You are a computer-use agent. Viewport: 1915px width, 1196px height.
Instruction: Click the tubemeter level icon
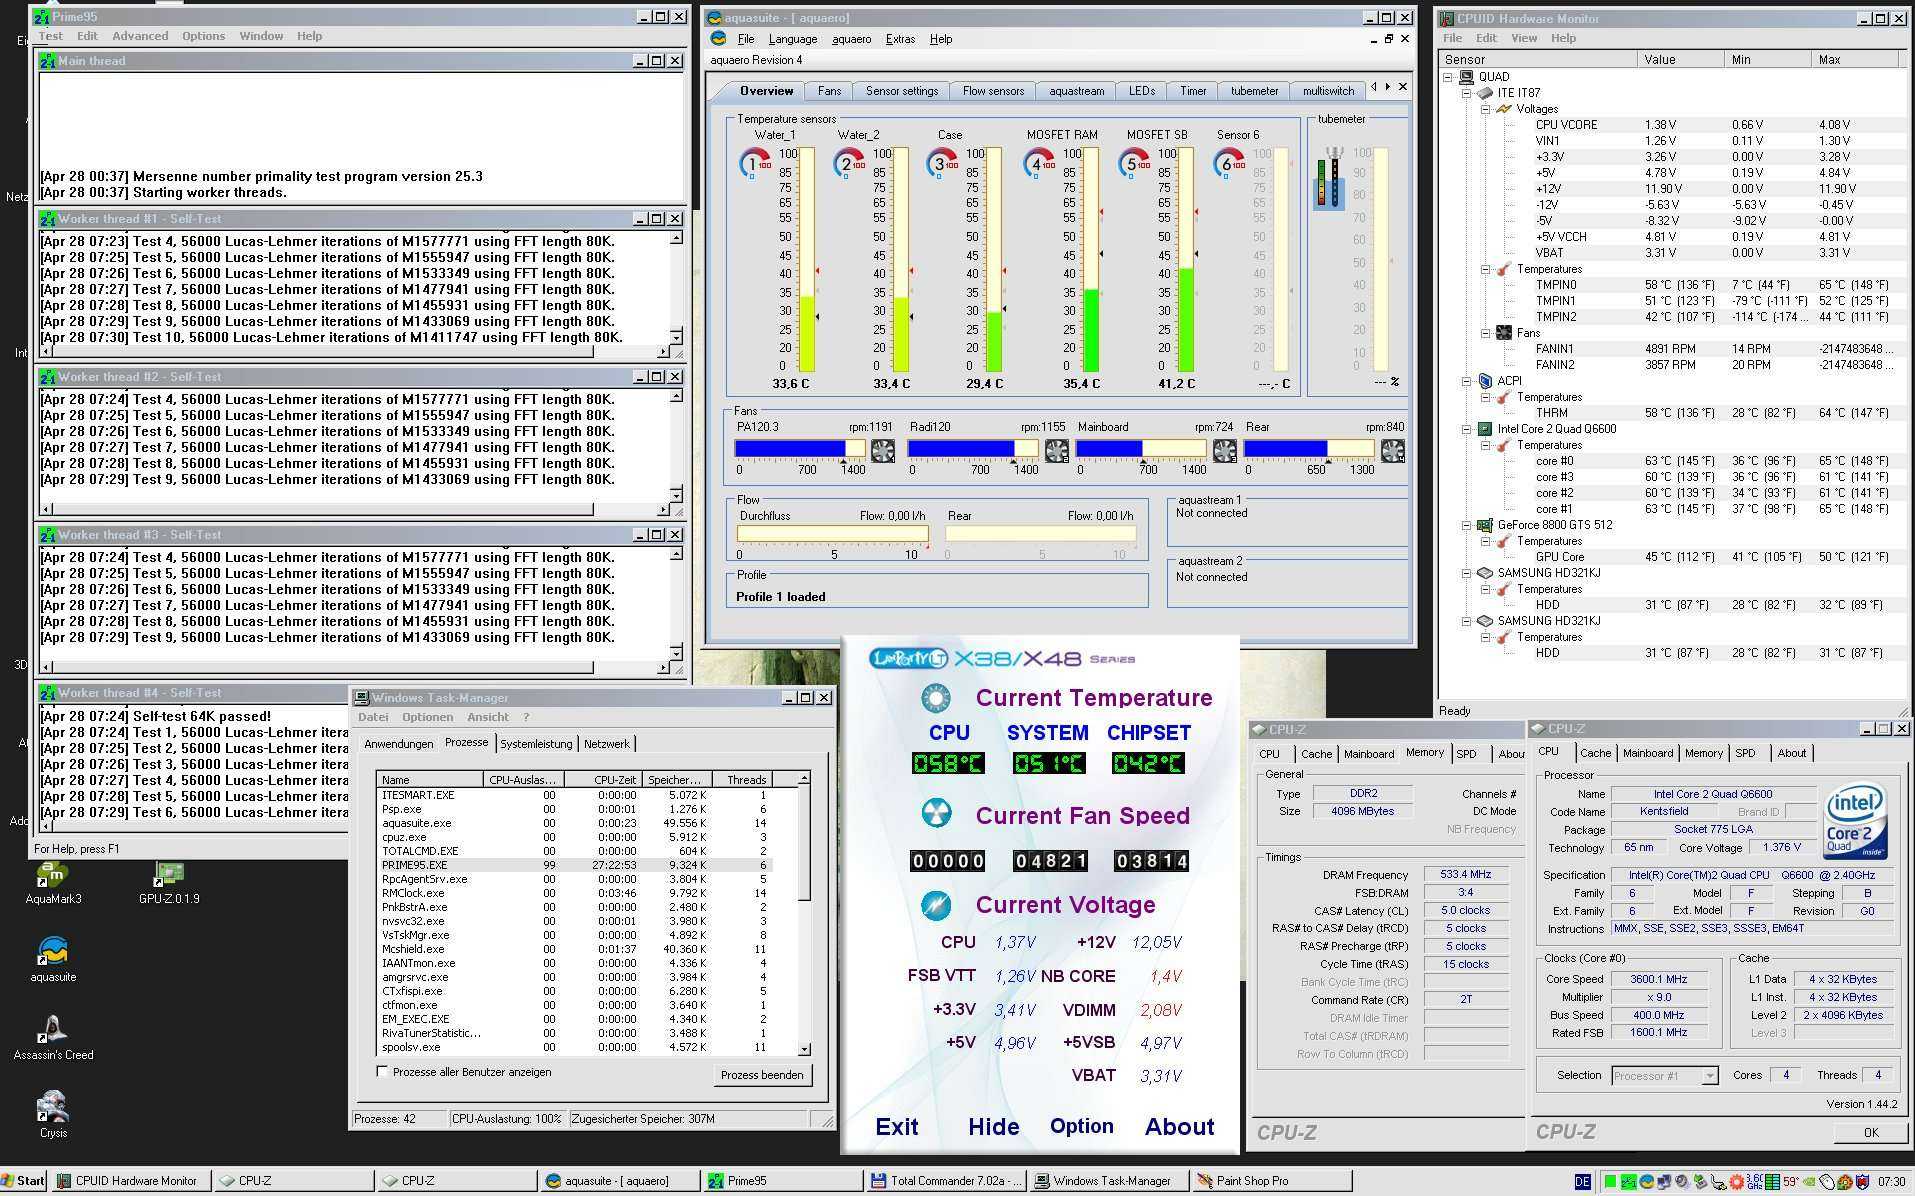click(1329, 178)
